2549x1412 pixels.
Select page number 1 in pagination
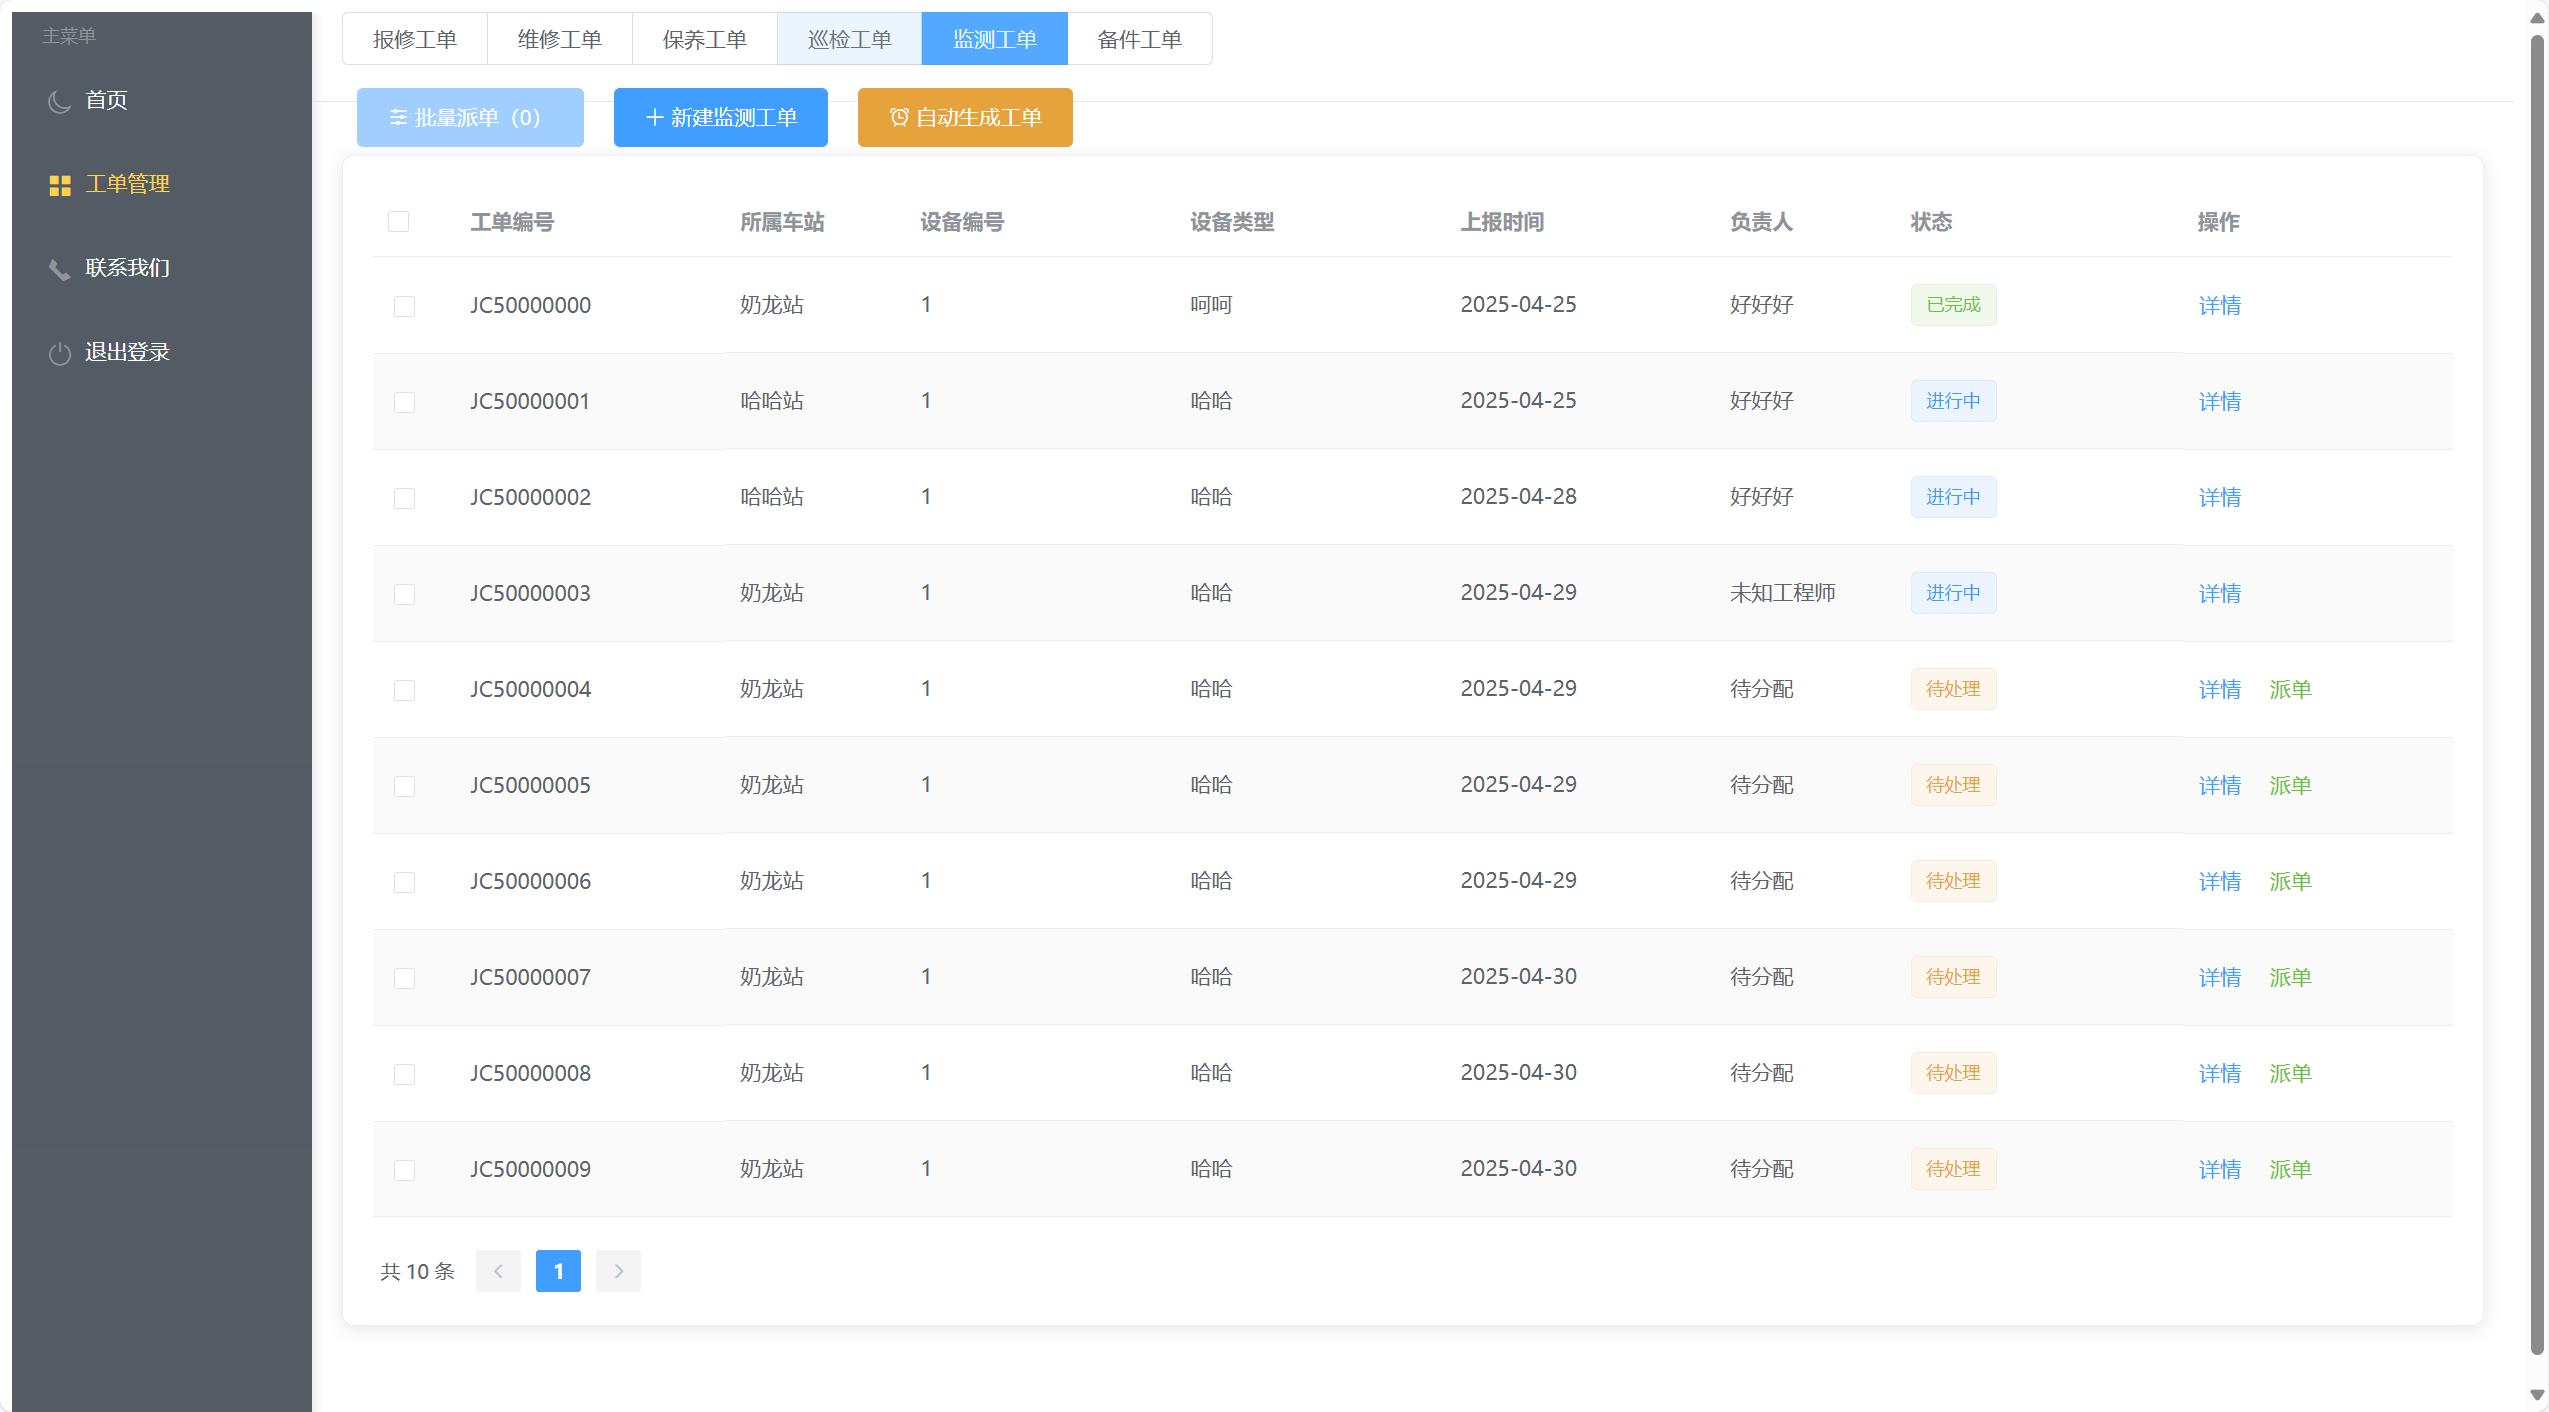point(558,1271)
